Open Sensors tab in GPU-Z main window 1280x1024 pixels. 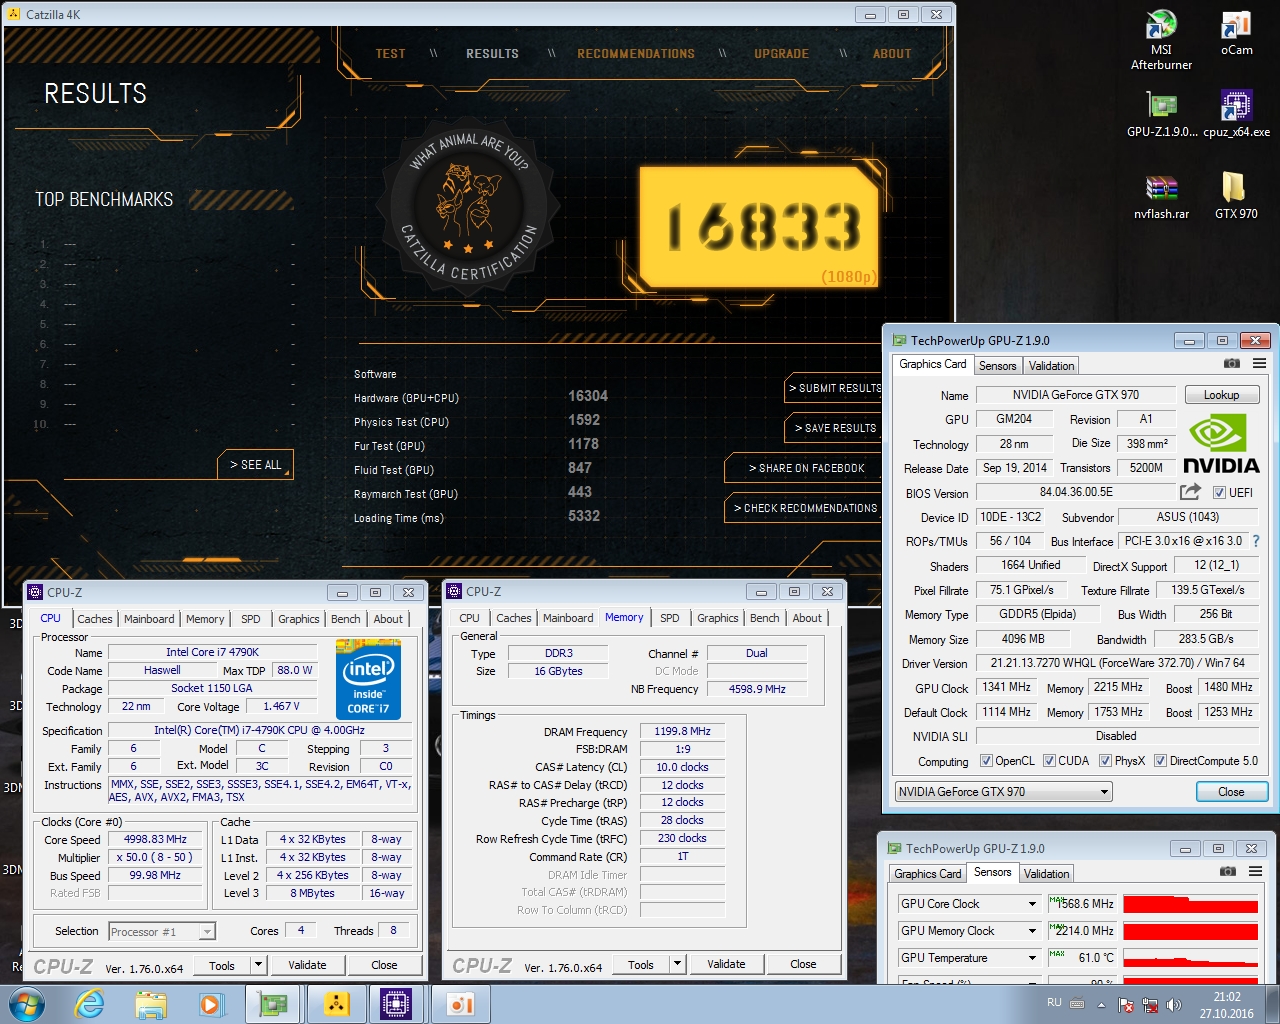pos(997,366)
